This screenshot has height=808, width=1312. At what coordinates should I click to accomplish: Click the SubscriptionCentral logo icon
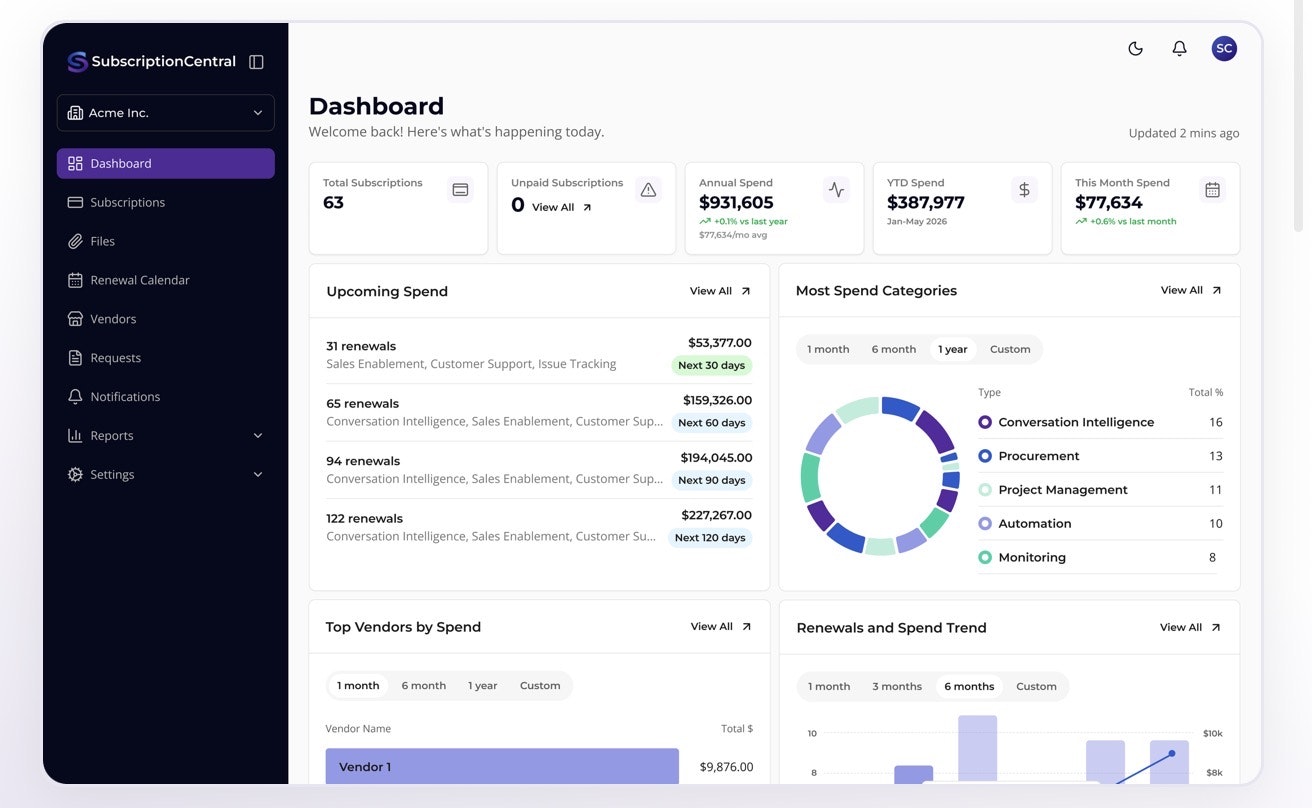[x=77, y=62]
